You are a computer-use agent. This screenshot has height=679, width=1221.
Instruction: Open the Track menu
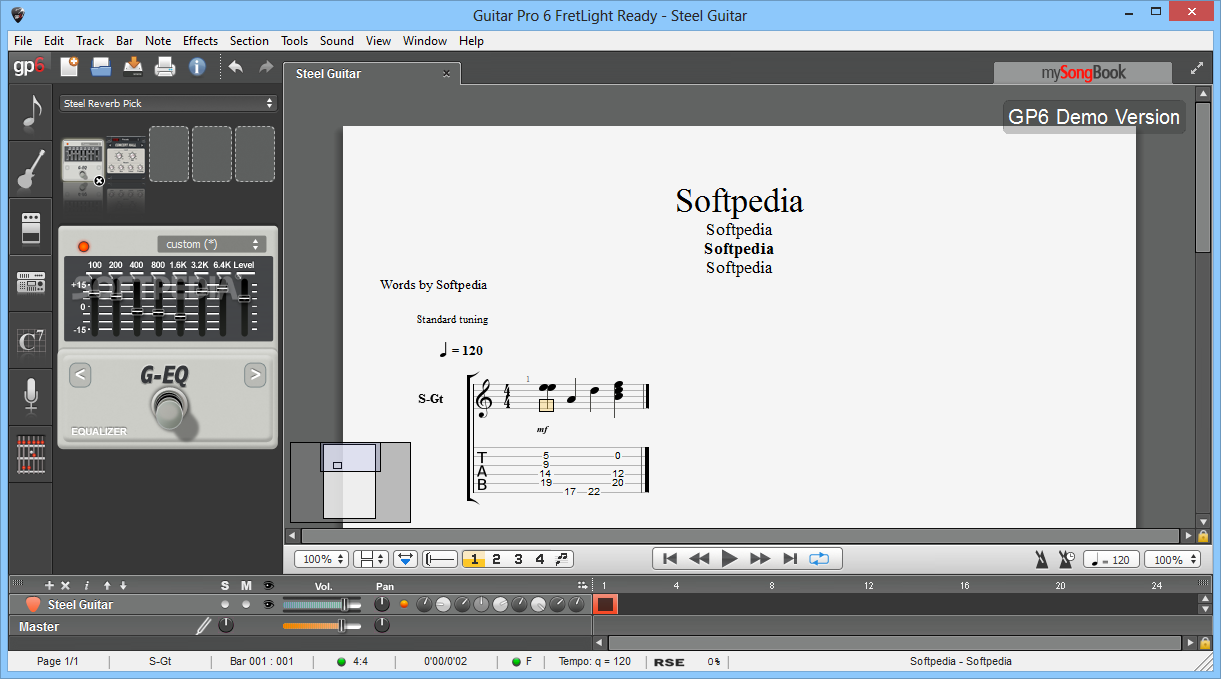(90, 41)
